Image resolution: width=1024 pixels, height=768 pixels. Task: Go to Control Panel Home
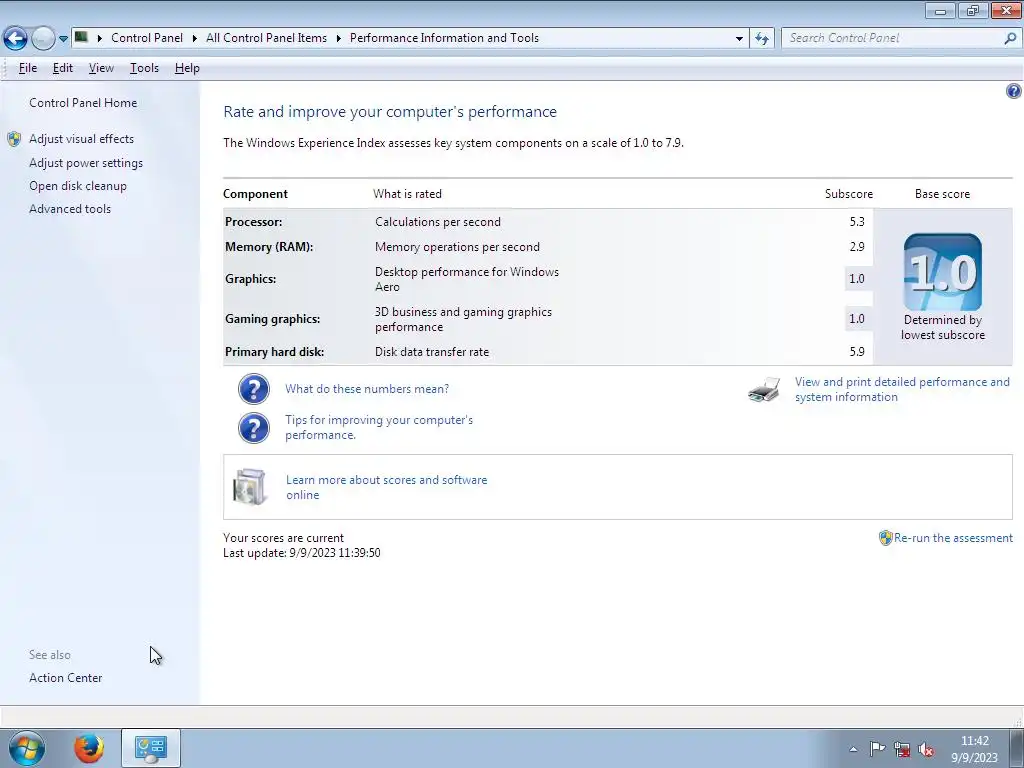point(83,103)
